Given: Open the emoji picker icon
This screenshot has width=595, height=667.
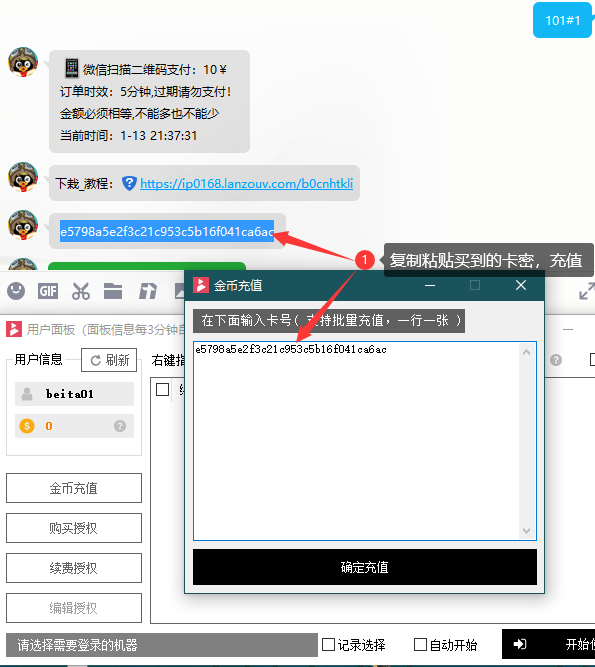Looking at the screenshot, I should (16, 291).
